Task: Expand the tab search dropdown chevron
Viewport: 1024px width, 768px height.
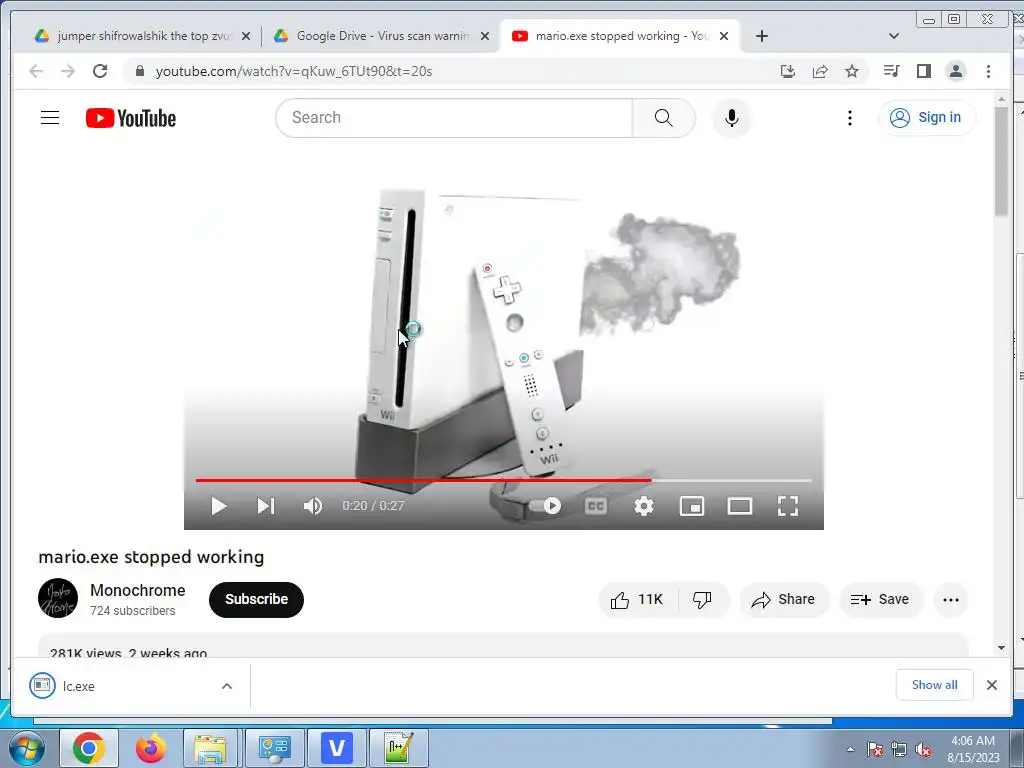Action: click(894, 36)
